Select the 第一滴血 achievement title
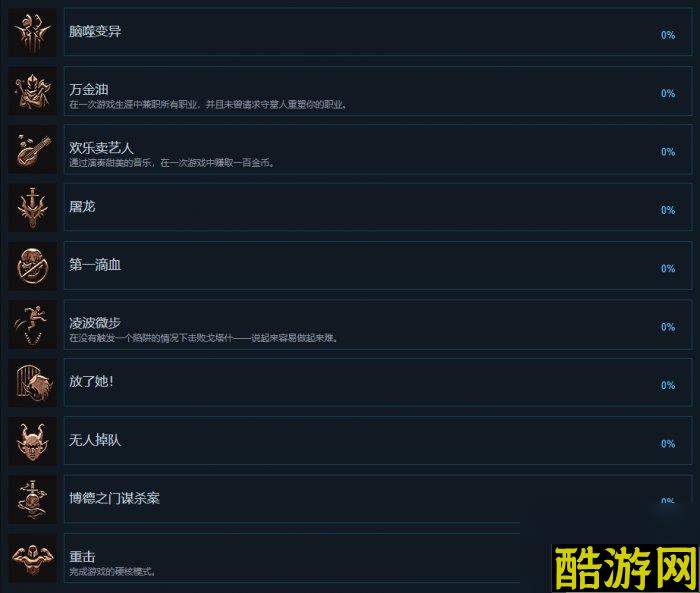This screenshot has width=700, height=593. 95,265
